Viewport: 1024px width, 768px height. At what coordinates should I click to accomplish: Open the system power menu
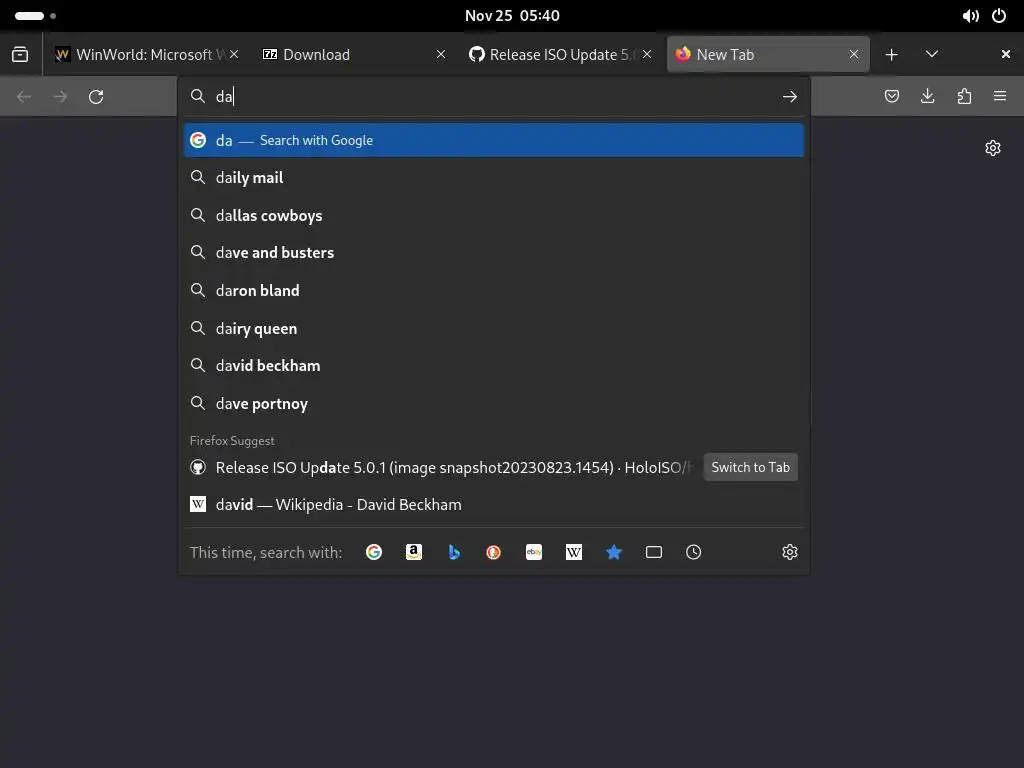pyautogui.click(x=999, y=16)
